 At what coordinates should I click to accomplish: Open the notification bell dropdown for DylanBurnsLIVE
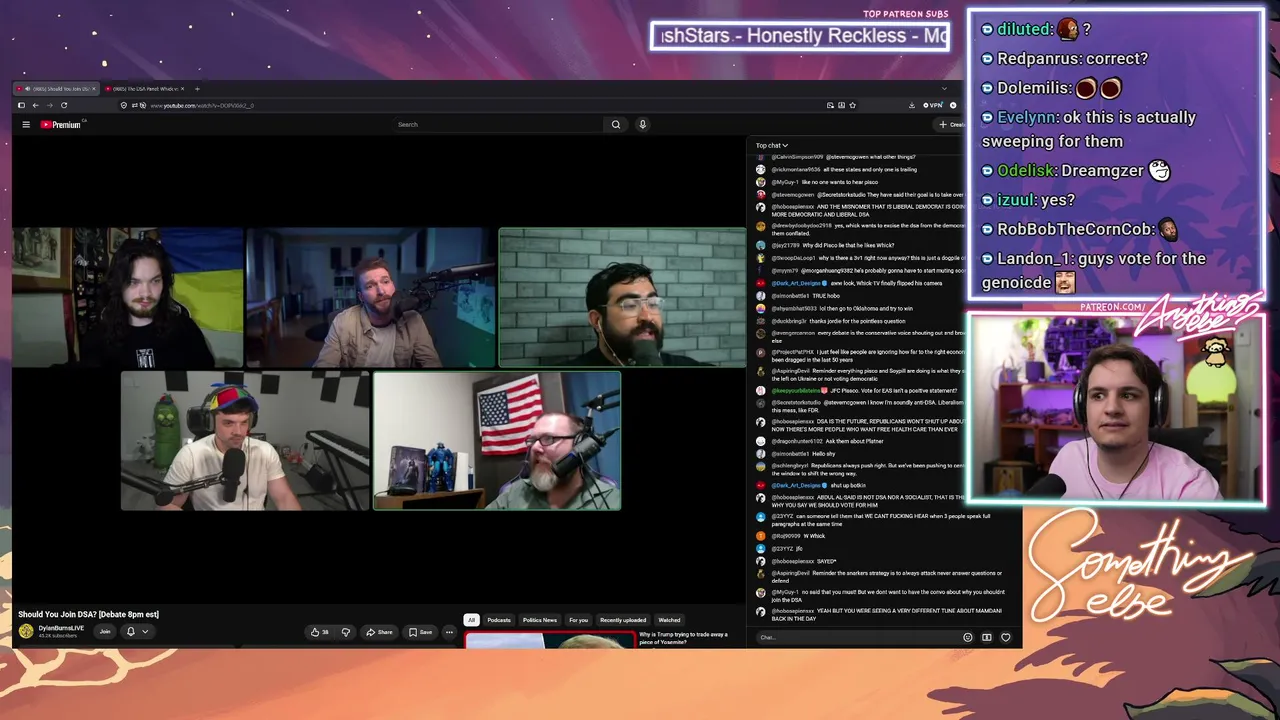(x=137, y=631)
